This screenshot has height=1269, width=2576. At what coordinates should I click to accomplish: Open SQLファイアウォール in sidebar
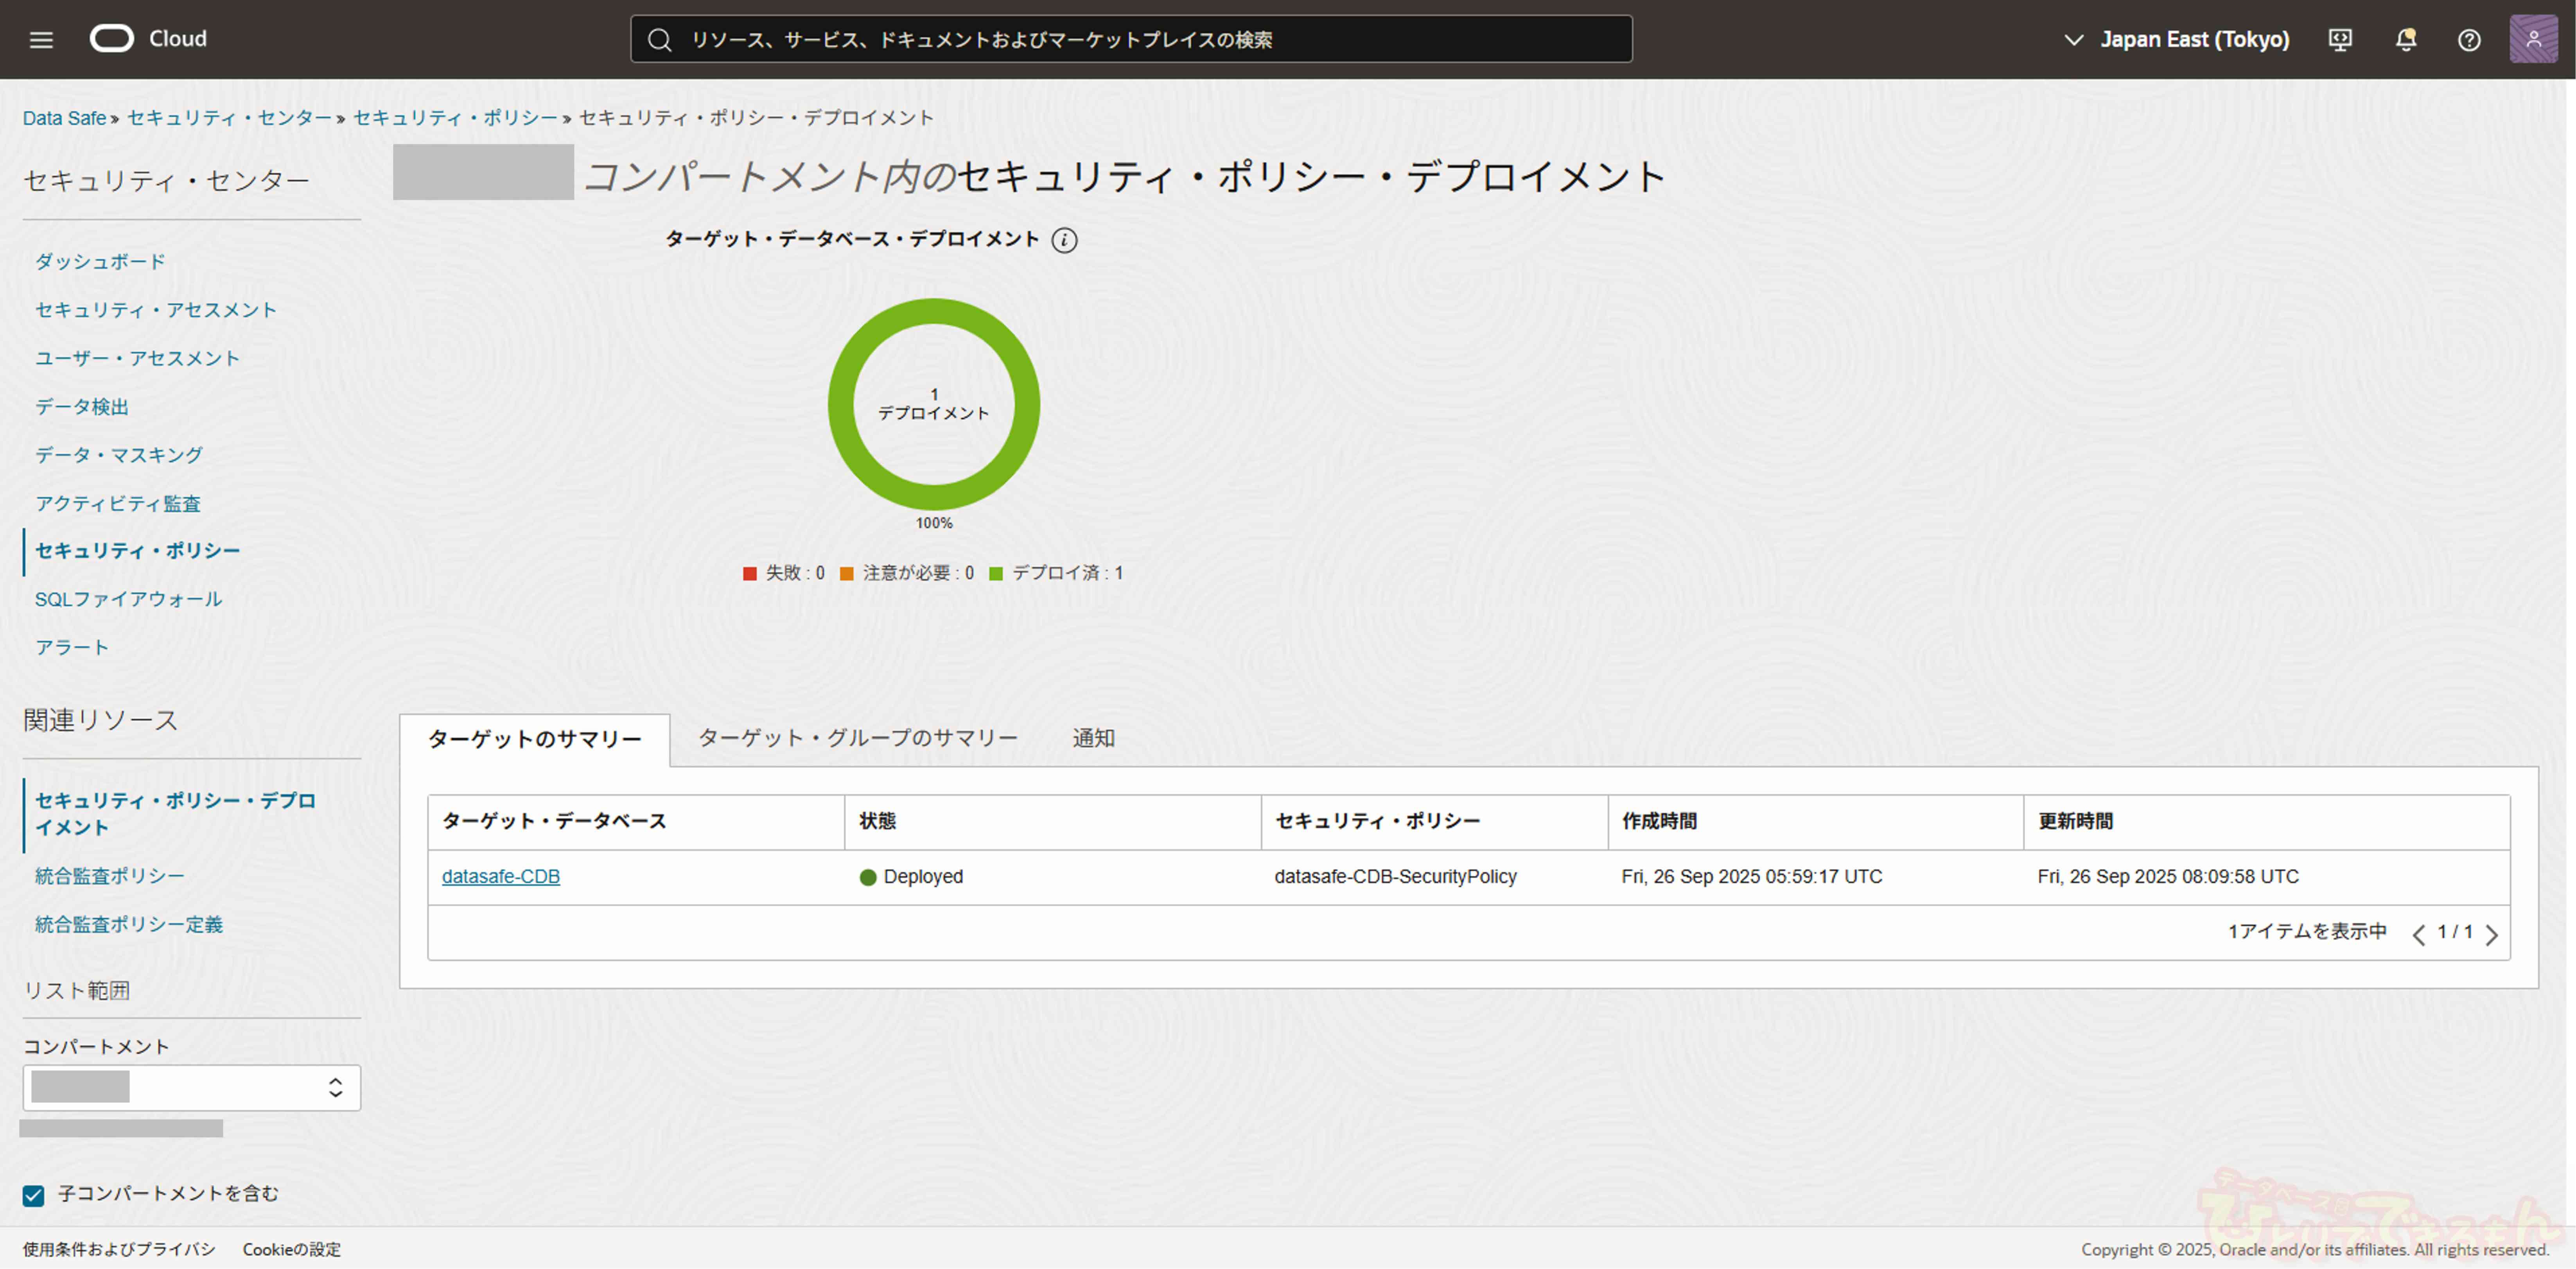128,599
